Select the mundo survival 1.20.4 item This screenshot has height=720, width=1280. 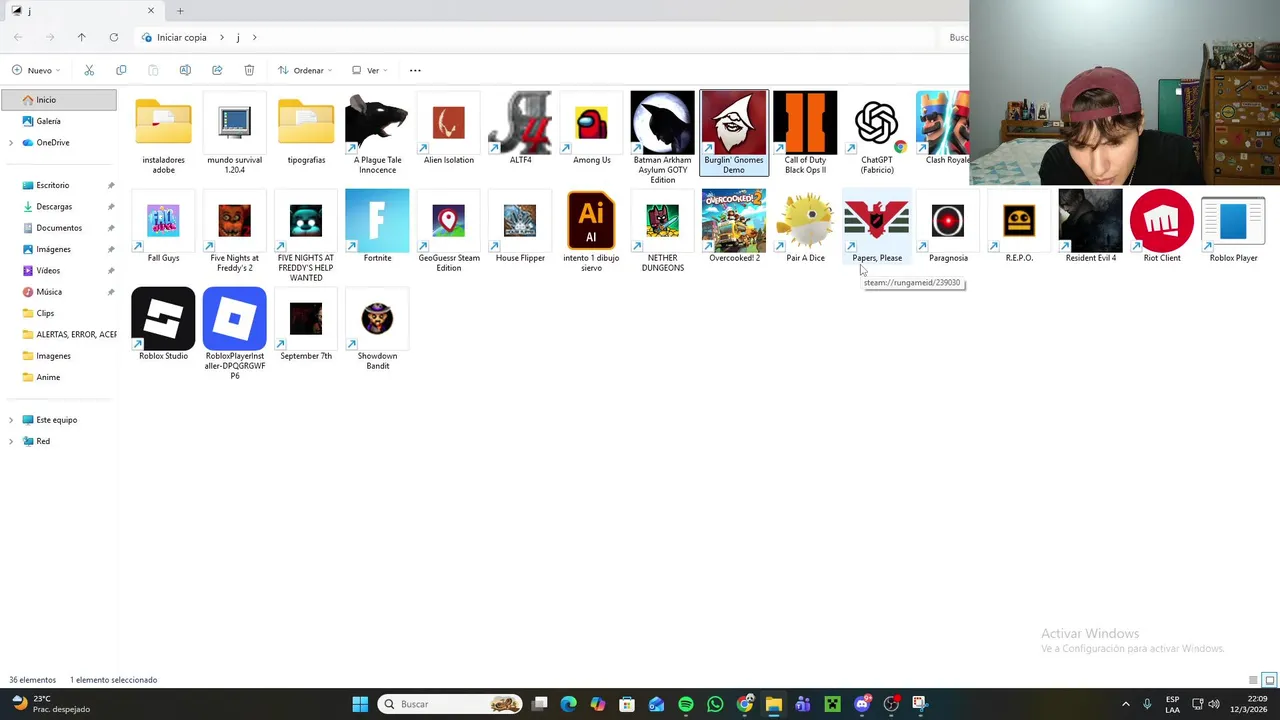[x=234, y=133]
